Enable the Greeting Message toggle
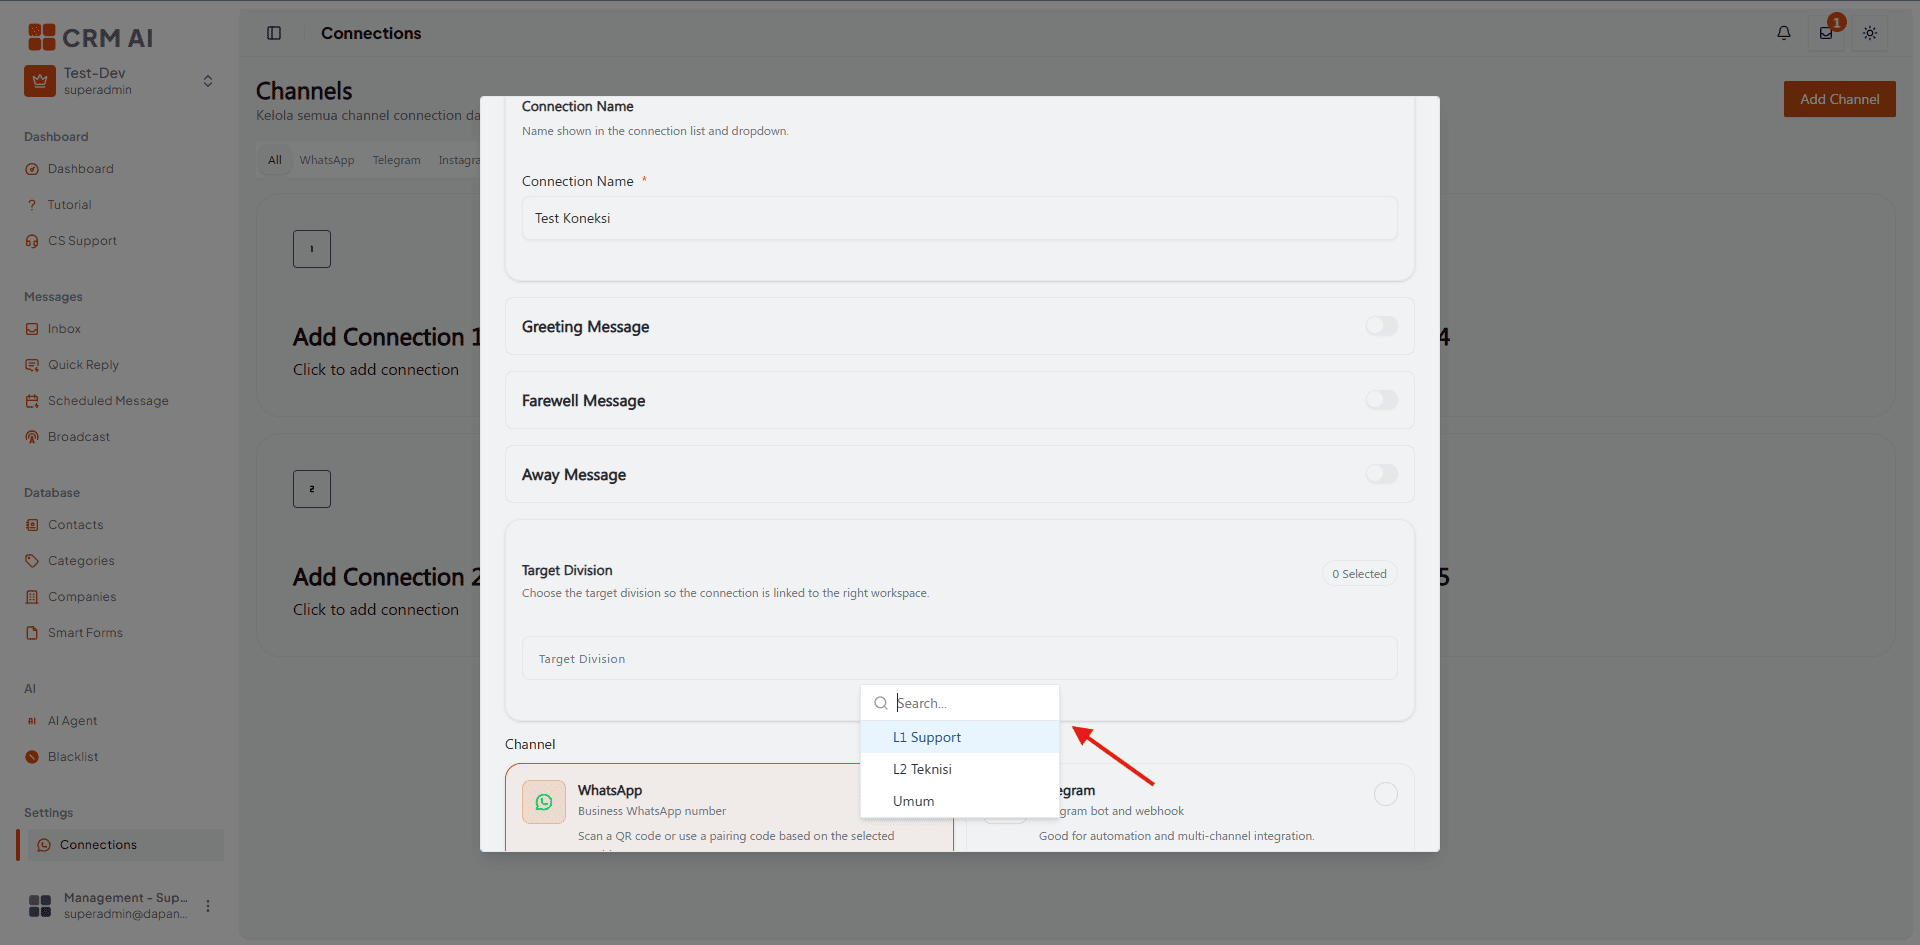Viewport: 1920px width, 945px height. coord(1382,326)
